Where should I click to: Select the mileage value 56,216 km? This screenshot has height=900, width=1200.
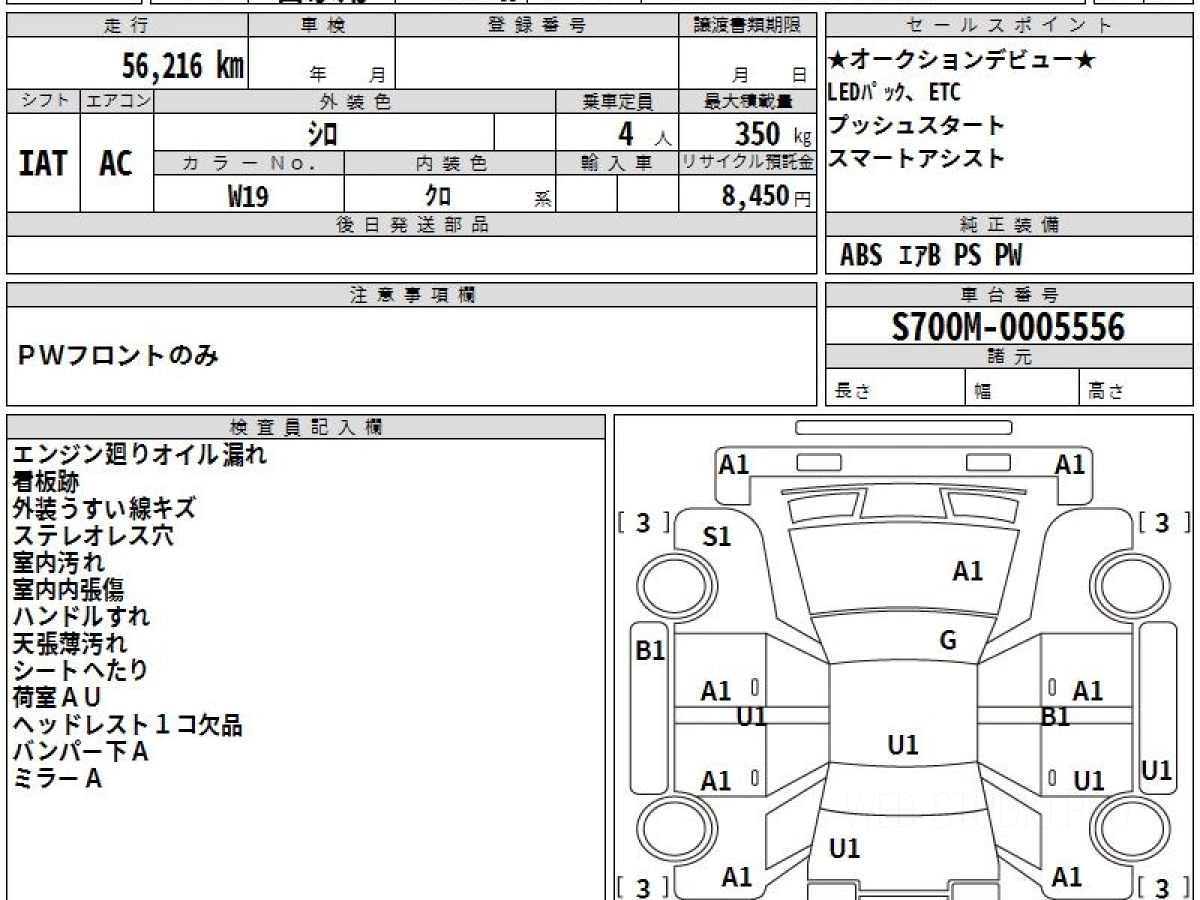pos(183,66)
